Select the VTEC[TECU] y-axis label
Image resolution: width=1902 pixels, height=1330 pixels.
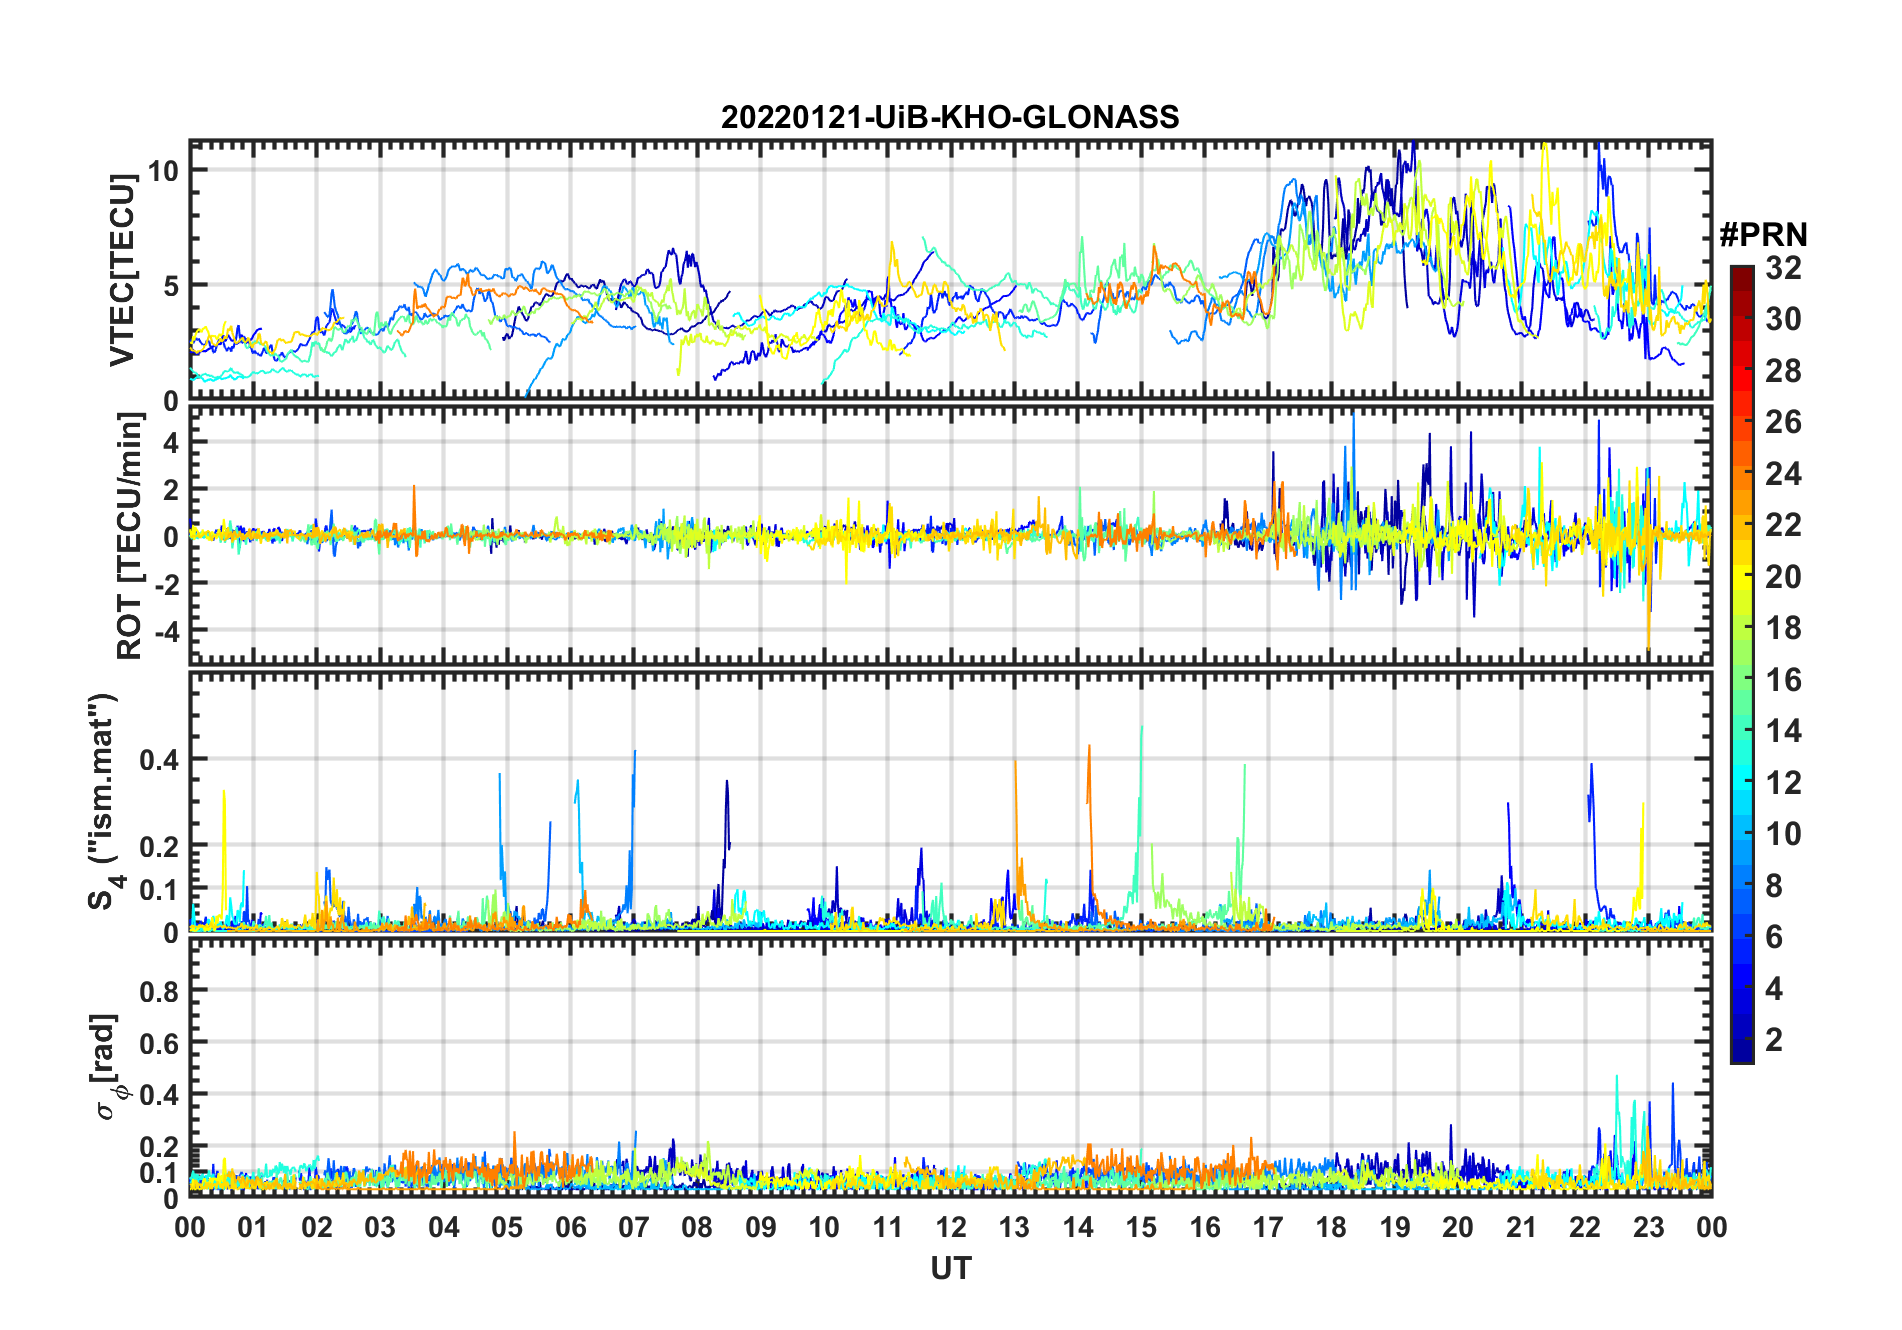click(x=122, y=270)
